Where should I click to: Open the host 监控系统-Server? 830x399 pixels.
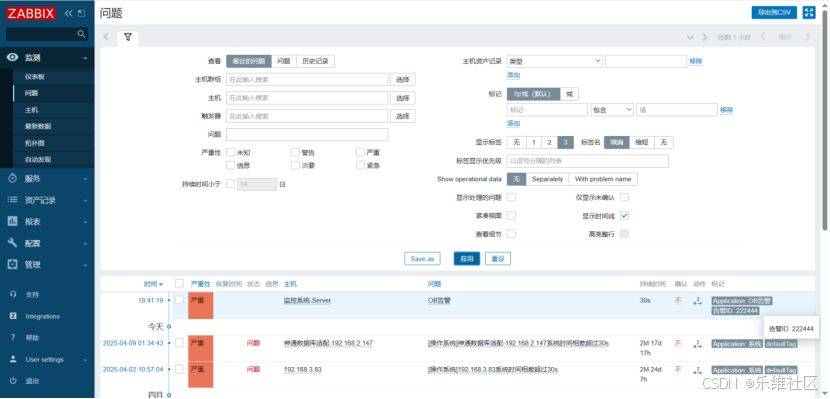307,301
